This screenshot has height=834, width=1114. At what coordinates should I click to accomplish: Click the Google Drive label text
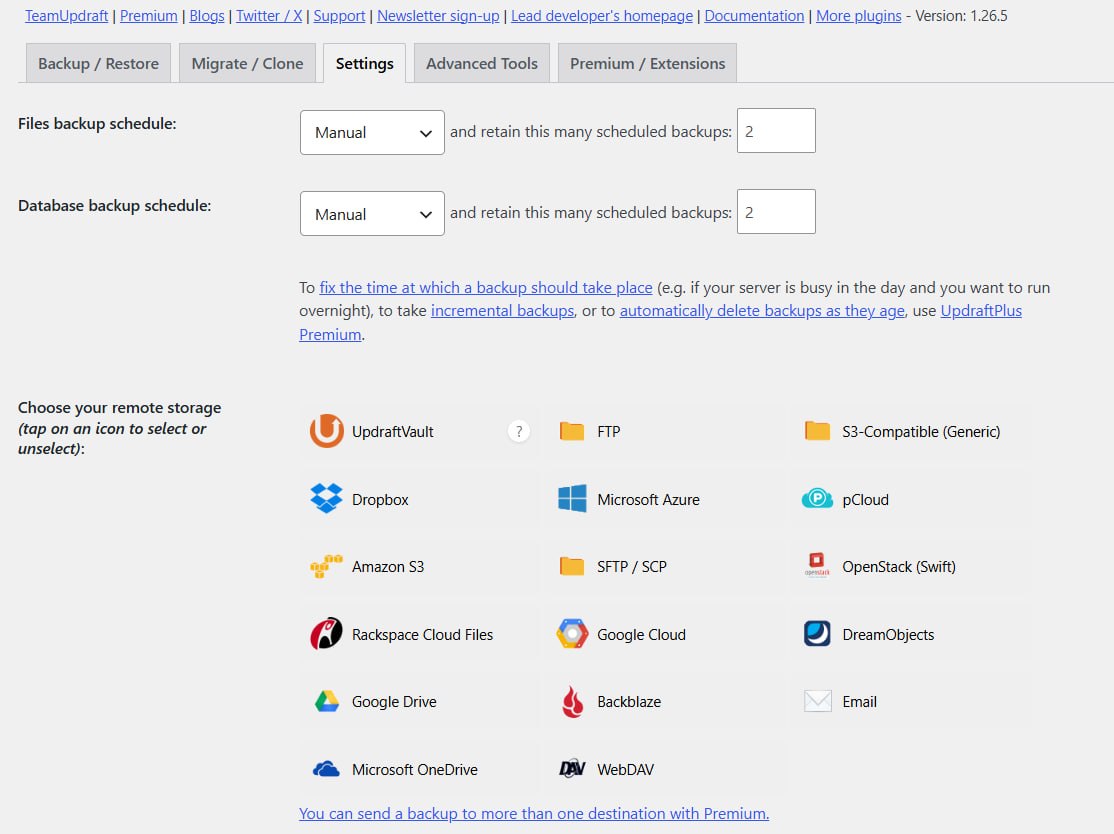(394, 702)
